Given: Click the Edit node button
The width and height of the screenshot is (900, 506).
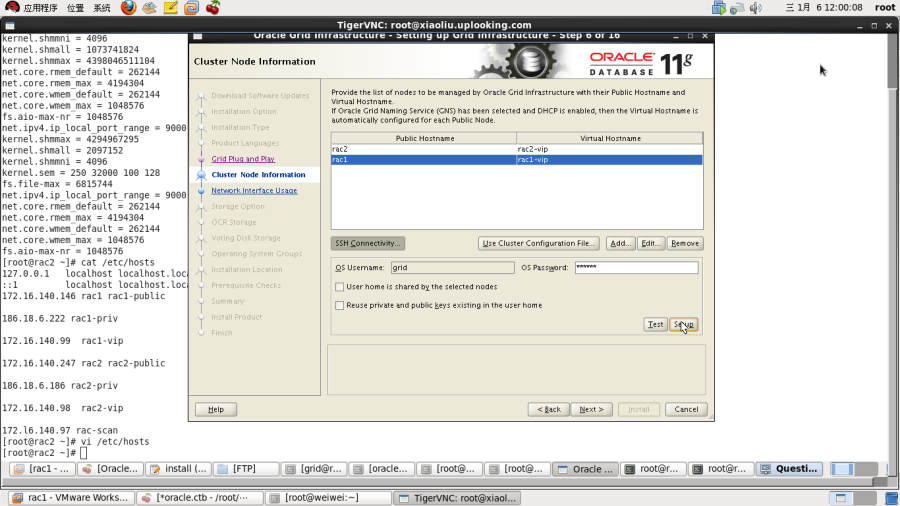Looking at the screenshot, I should pyautogui.click(x=650, y=243).
